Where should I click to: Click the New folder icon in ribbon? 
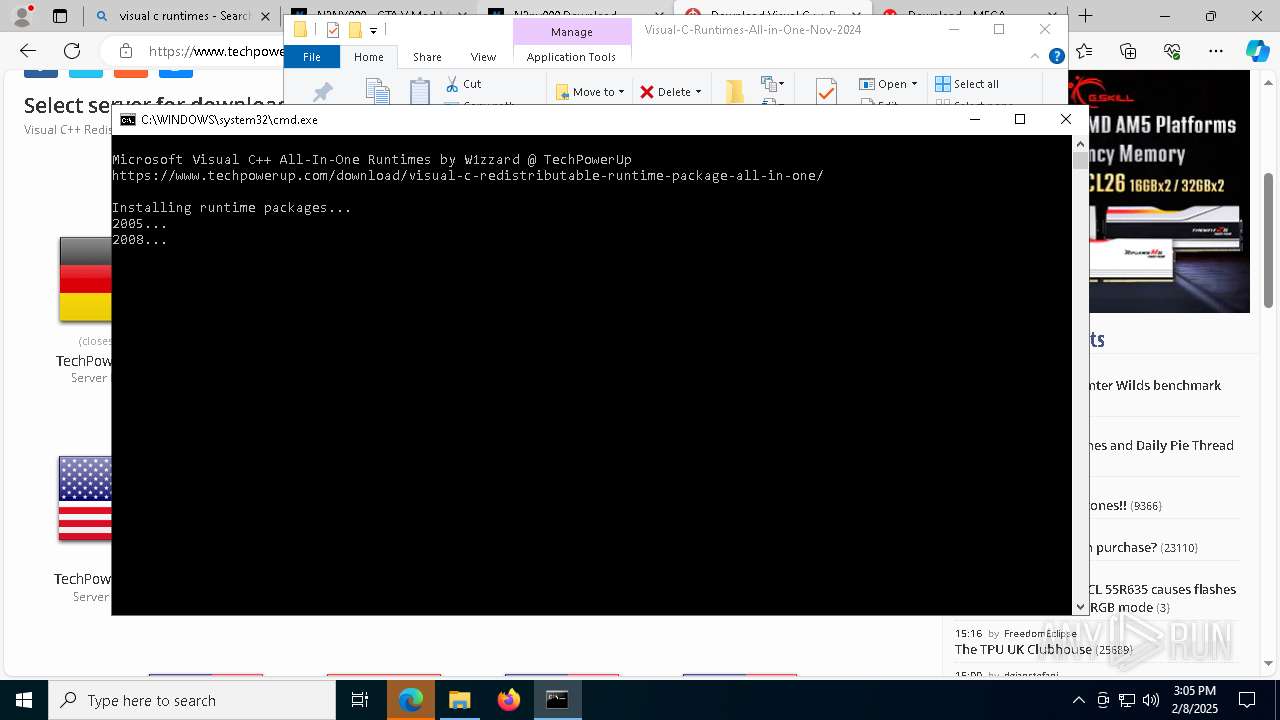click(x=735, y=92)
